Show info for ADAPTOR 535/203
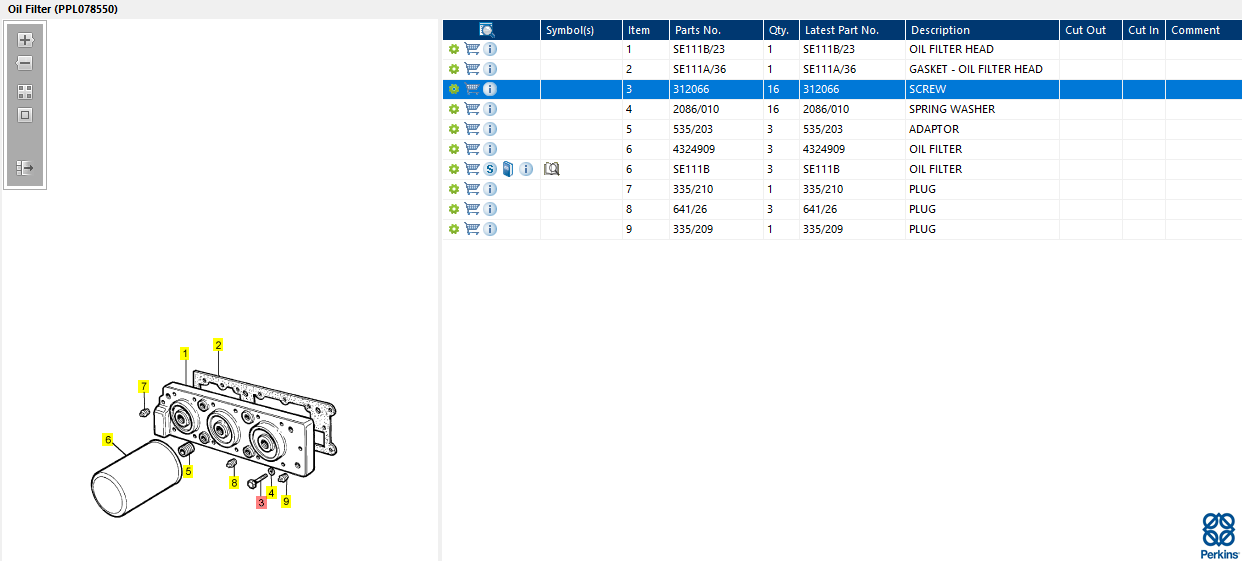 [491, 129]
